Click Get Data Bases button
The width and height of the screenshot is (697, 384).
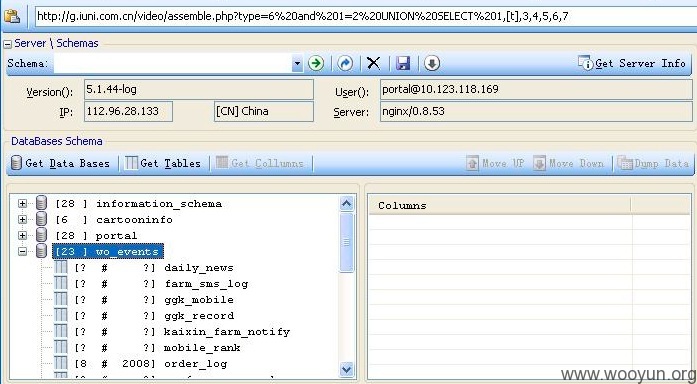point(60,163)
